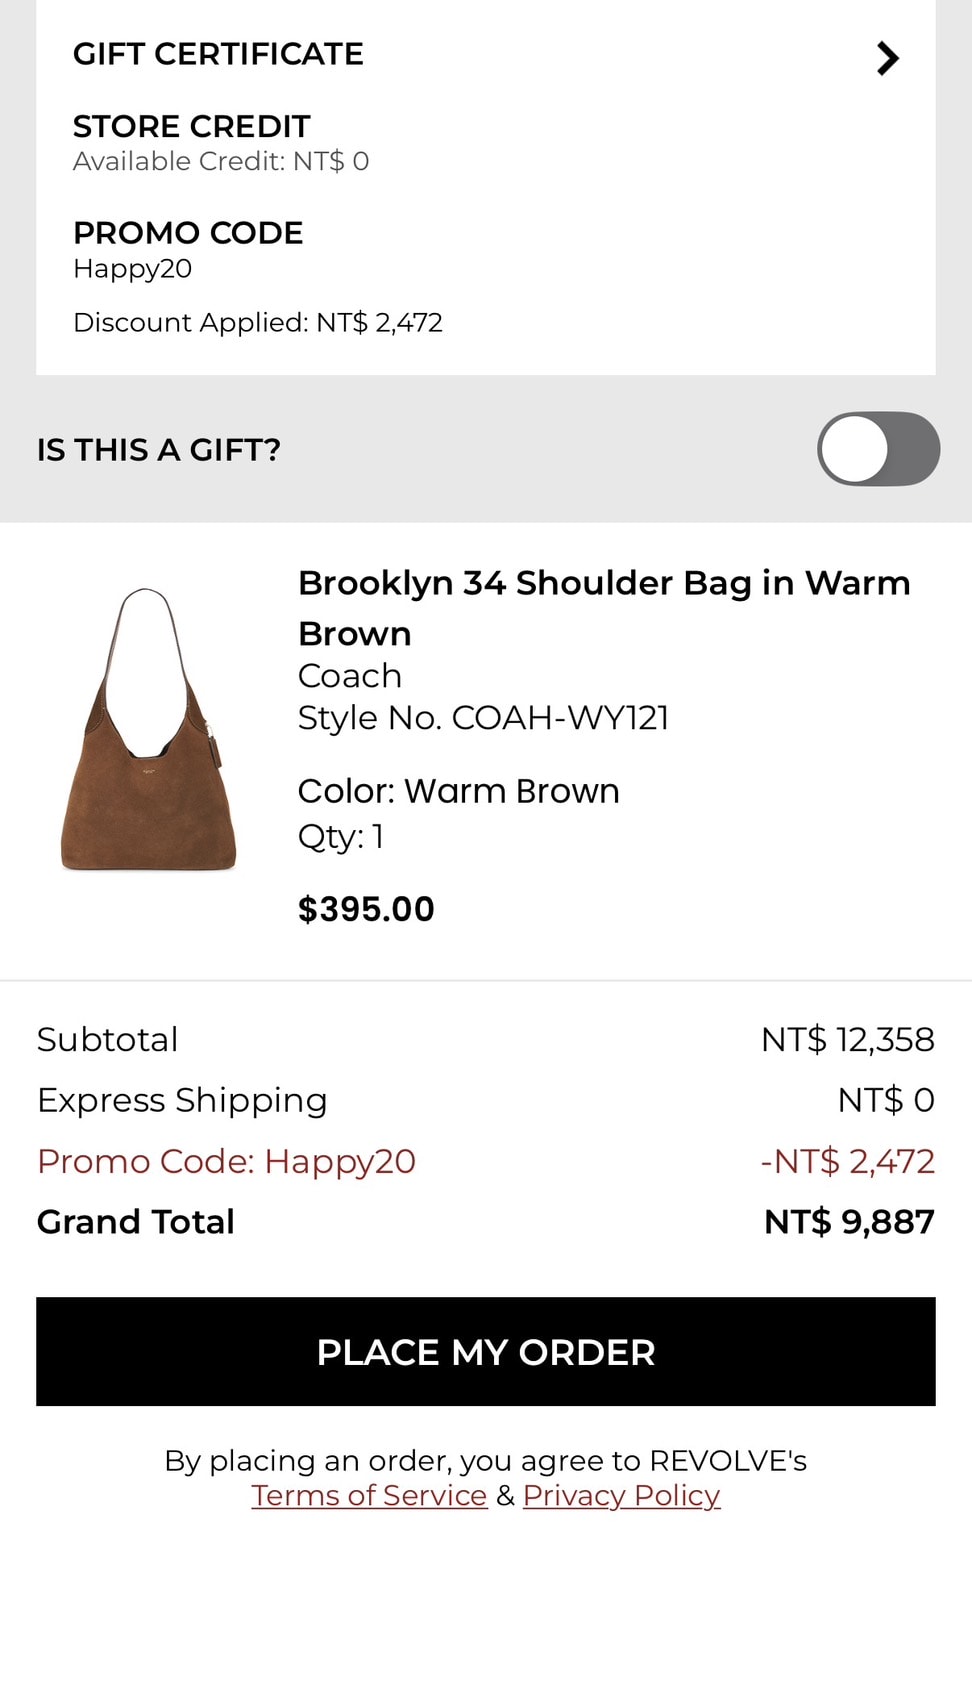
Task: Select the STORE CREDIT heading
Action: coord(191,126)
